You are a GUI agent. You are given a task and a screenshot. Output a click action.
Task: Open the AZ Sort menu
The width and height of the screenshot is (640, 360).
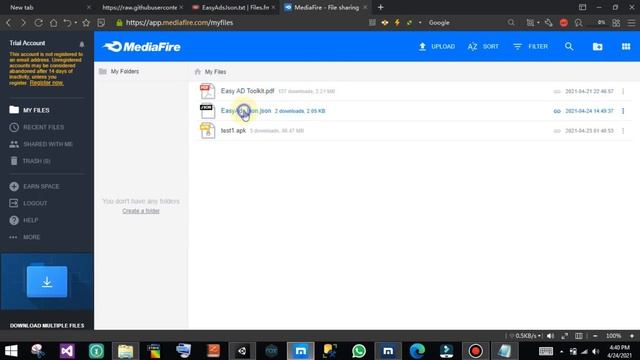483,47
